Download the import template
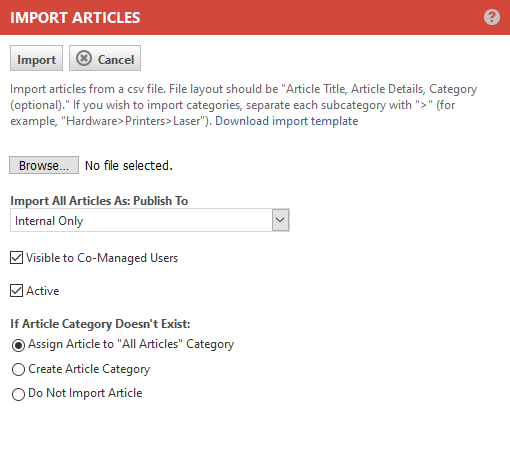 pyautogui.click(x=287, y=121)
